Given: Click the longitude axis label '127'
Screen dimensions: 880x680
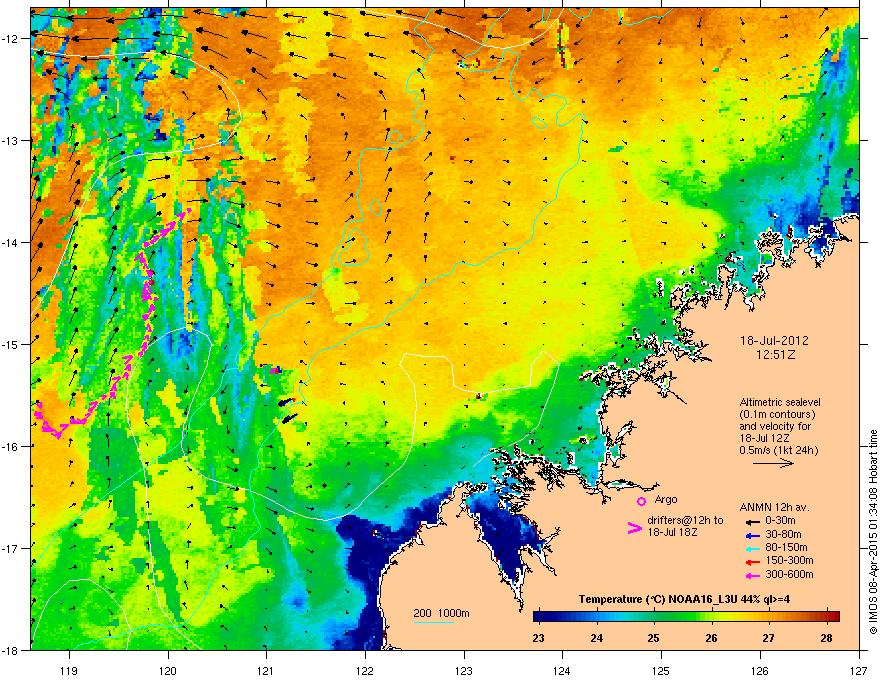Looking at the screenshot, I should pyautogui.click(x=859, y=670).
